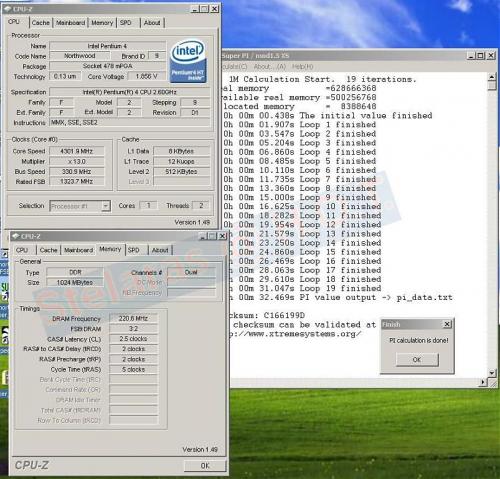Minimize the top CPU-Z window

[195, 9]
